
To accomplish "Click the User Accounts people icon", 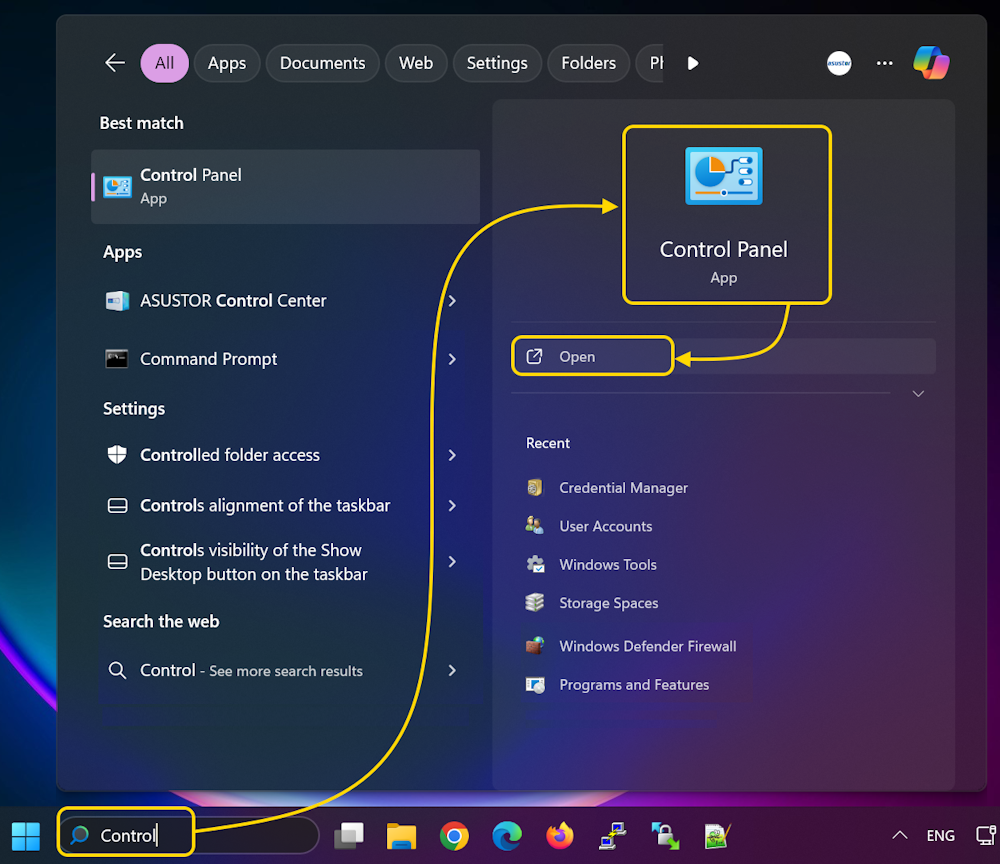I will tap(534, 525).
